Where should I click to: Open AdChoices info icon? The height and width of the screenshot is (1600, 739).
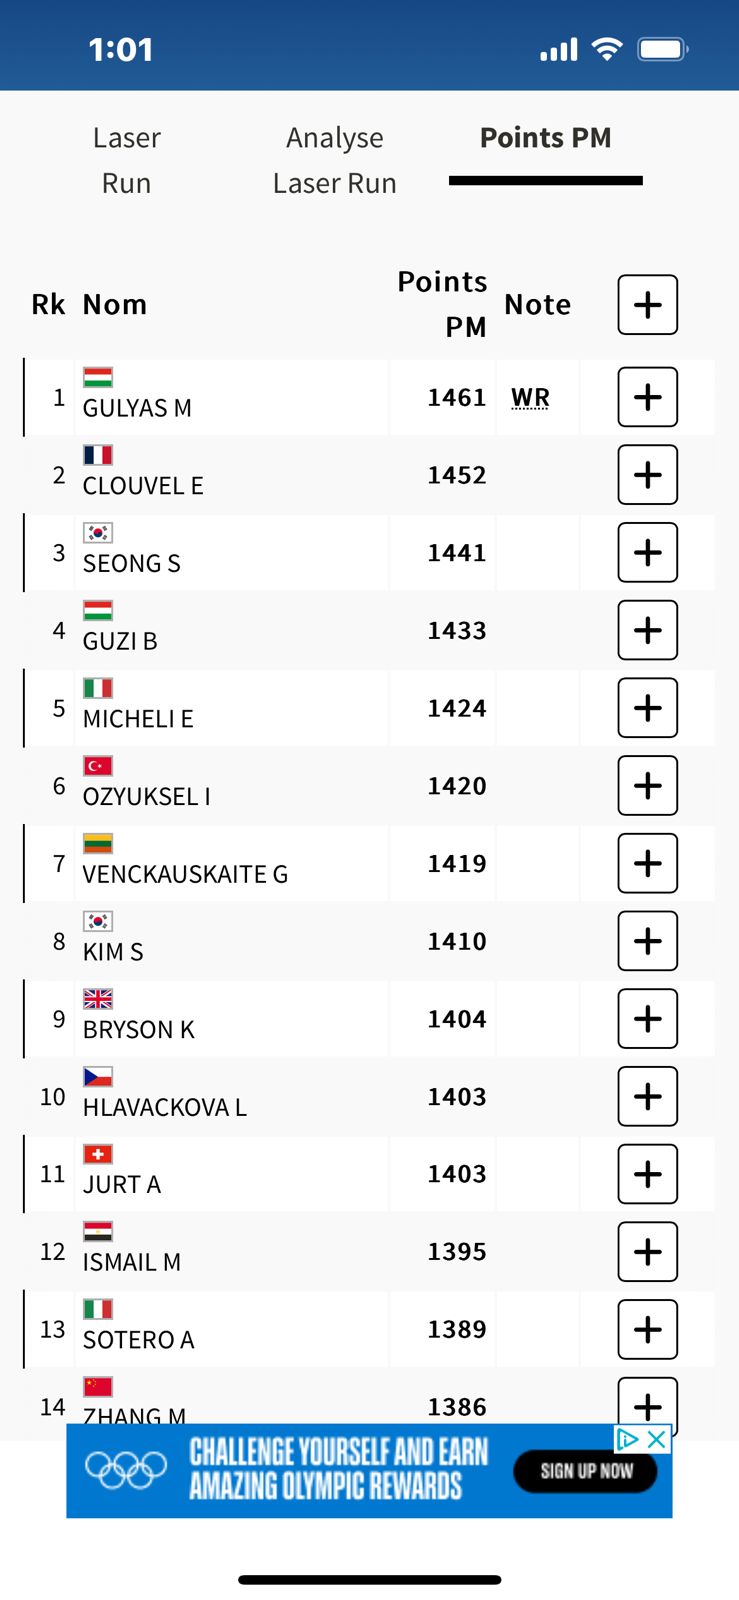tap(627, 1439)
